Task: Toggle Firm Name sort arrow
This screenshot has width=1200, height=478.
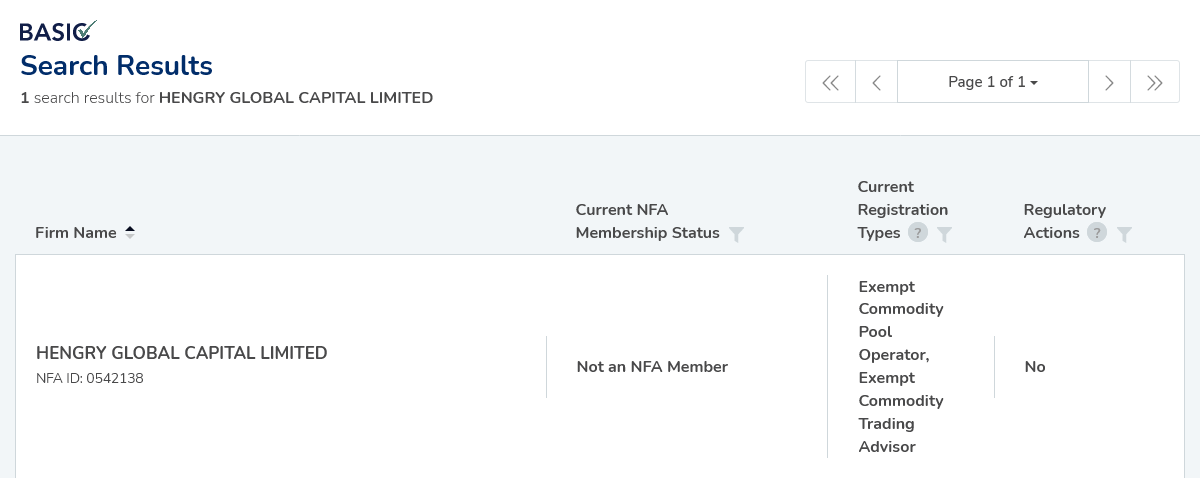Action: click(x=129, y=232)
